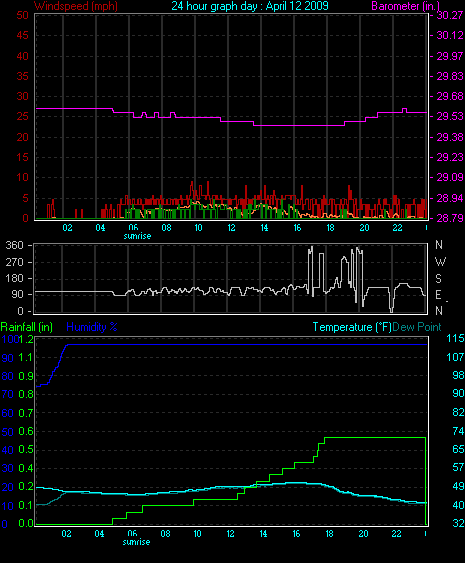Click the 360 degree wind direction tick
This screenshot has width=465, height=563.
[14, 245]
